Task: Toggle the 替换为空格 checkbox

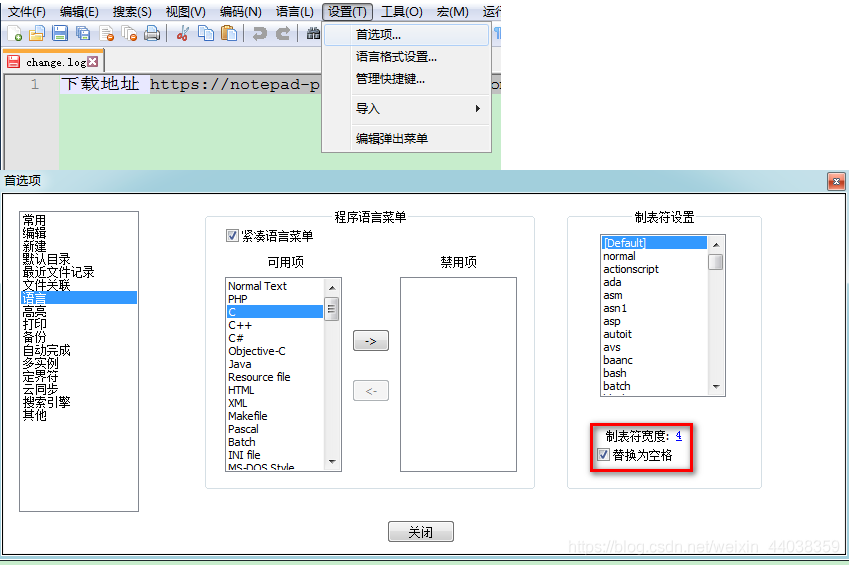Action: click(603, 454)
